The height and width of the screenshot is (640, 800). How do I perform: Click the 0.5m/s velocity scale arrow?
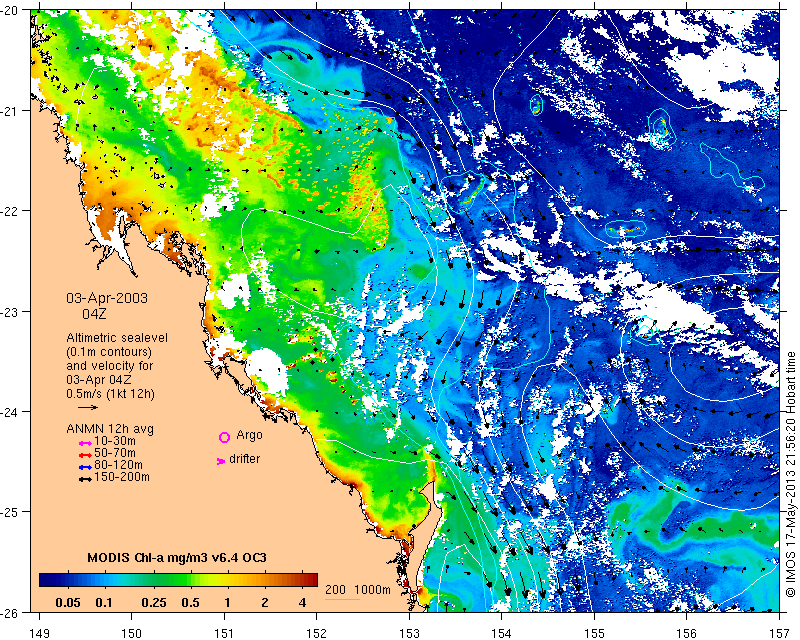(x=88, y=407)
